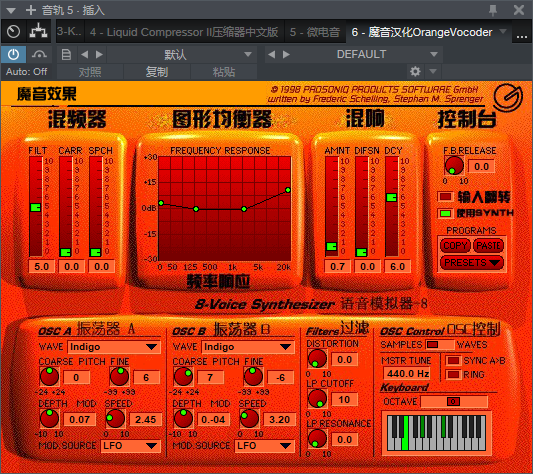Click the PASTE programs button
Viewport: 533px width, 474px height.
click(488, 246)
